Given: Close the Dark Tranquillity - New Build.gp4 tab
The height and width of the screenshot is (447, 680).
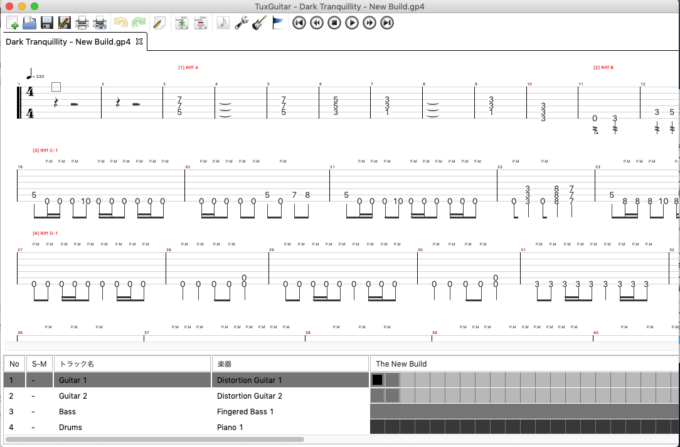Looking at the screenshot, I should pos(140,42).
